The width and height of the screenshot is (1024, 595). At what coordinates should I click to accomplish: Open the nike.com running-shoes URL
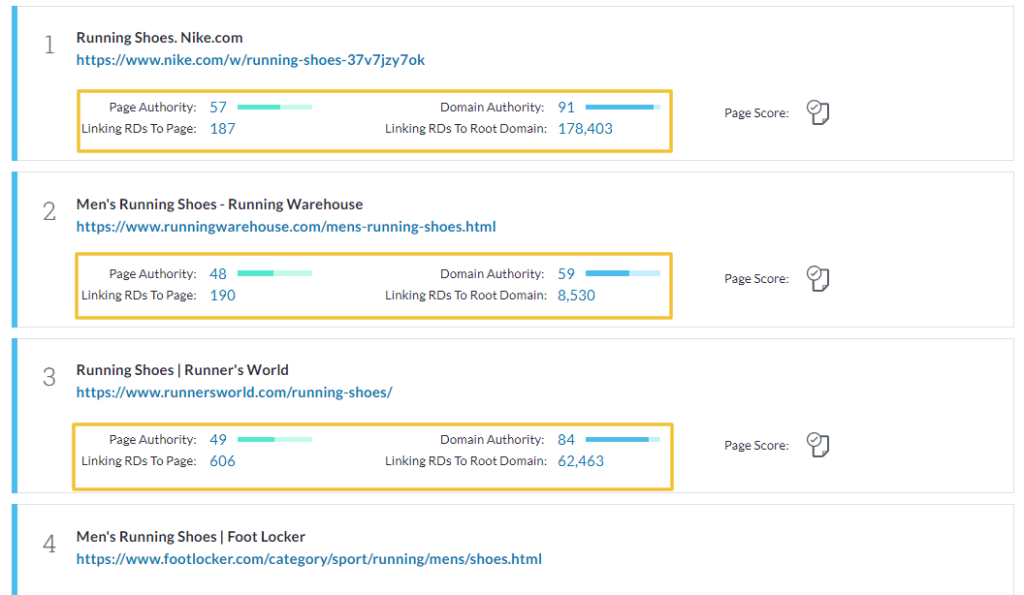(250, 60)
